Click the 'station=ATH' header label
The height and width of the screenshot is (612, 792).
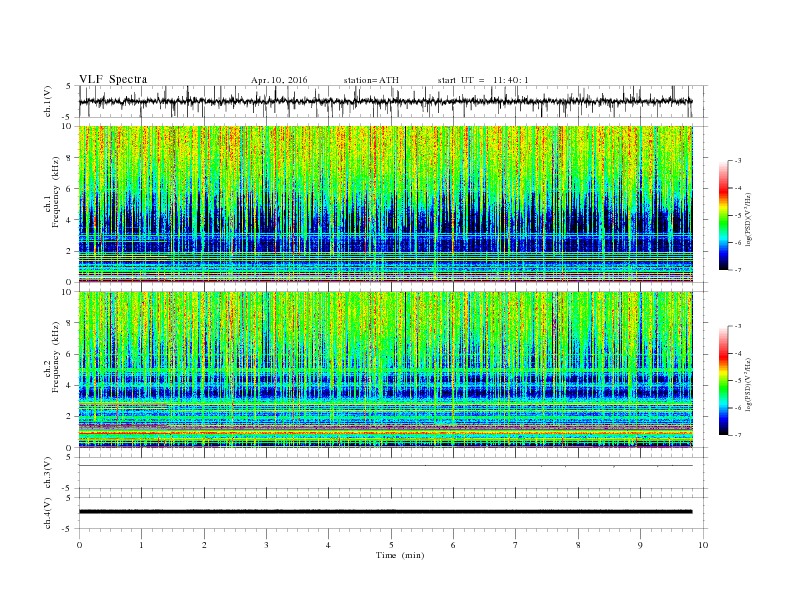point(371,80)
